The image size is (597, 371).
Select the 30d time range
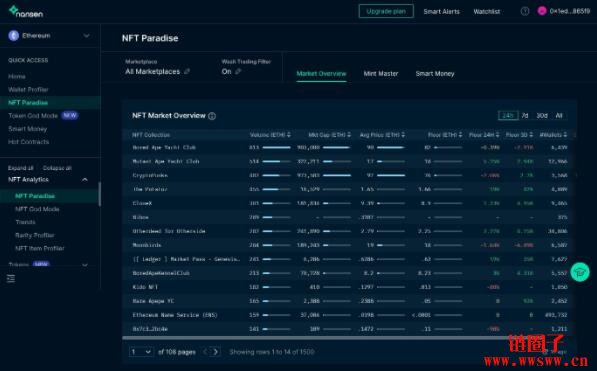point(542,115)
